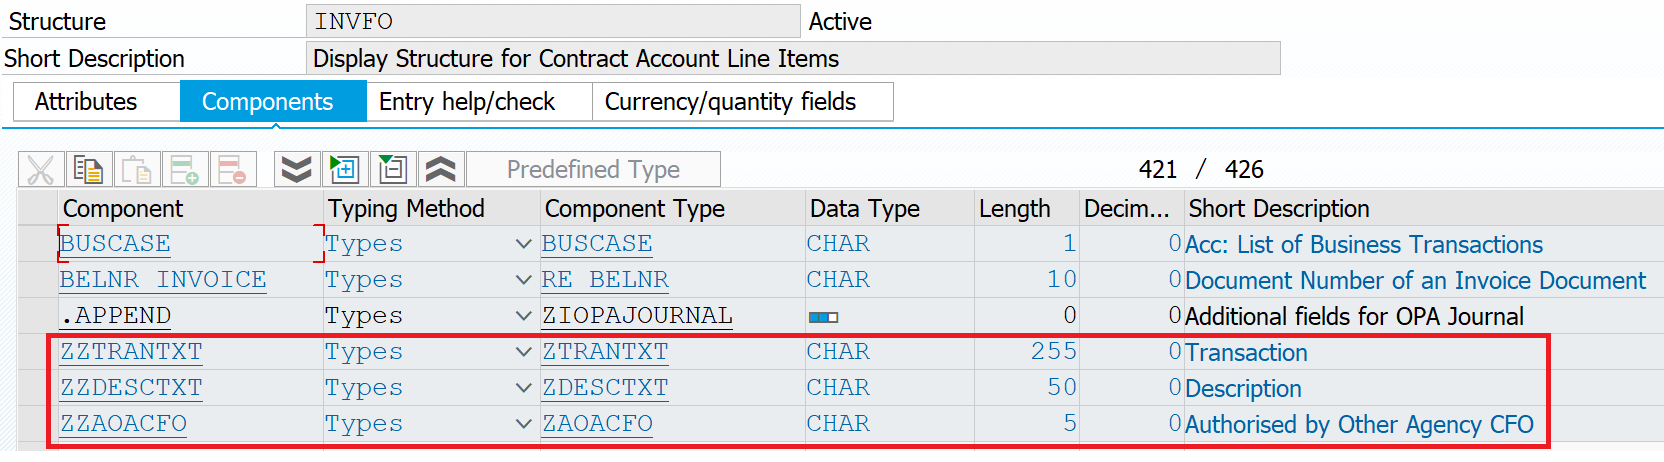1664x462 pixels.
Task: Expand all includes with double-down arrow icon
Action: 297,170
